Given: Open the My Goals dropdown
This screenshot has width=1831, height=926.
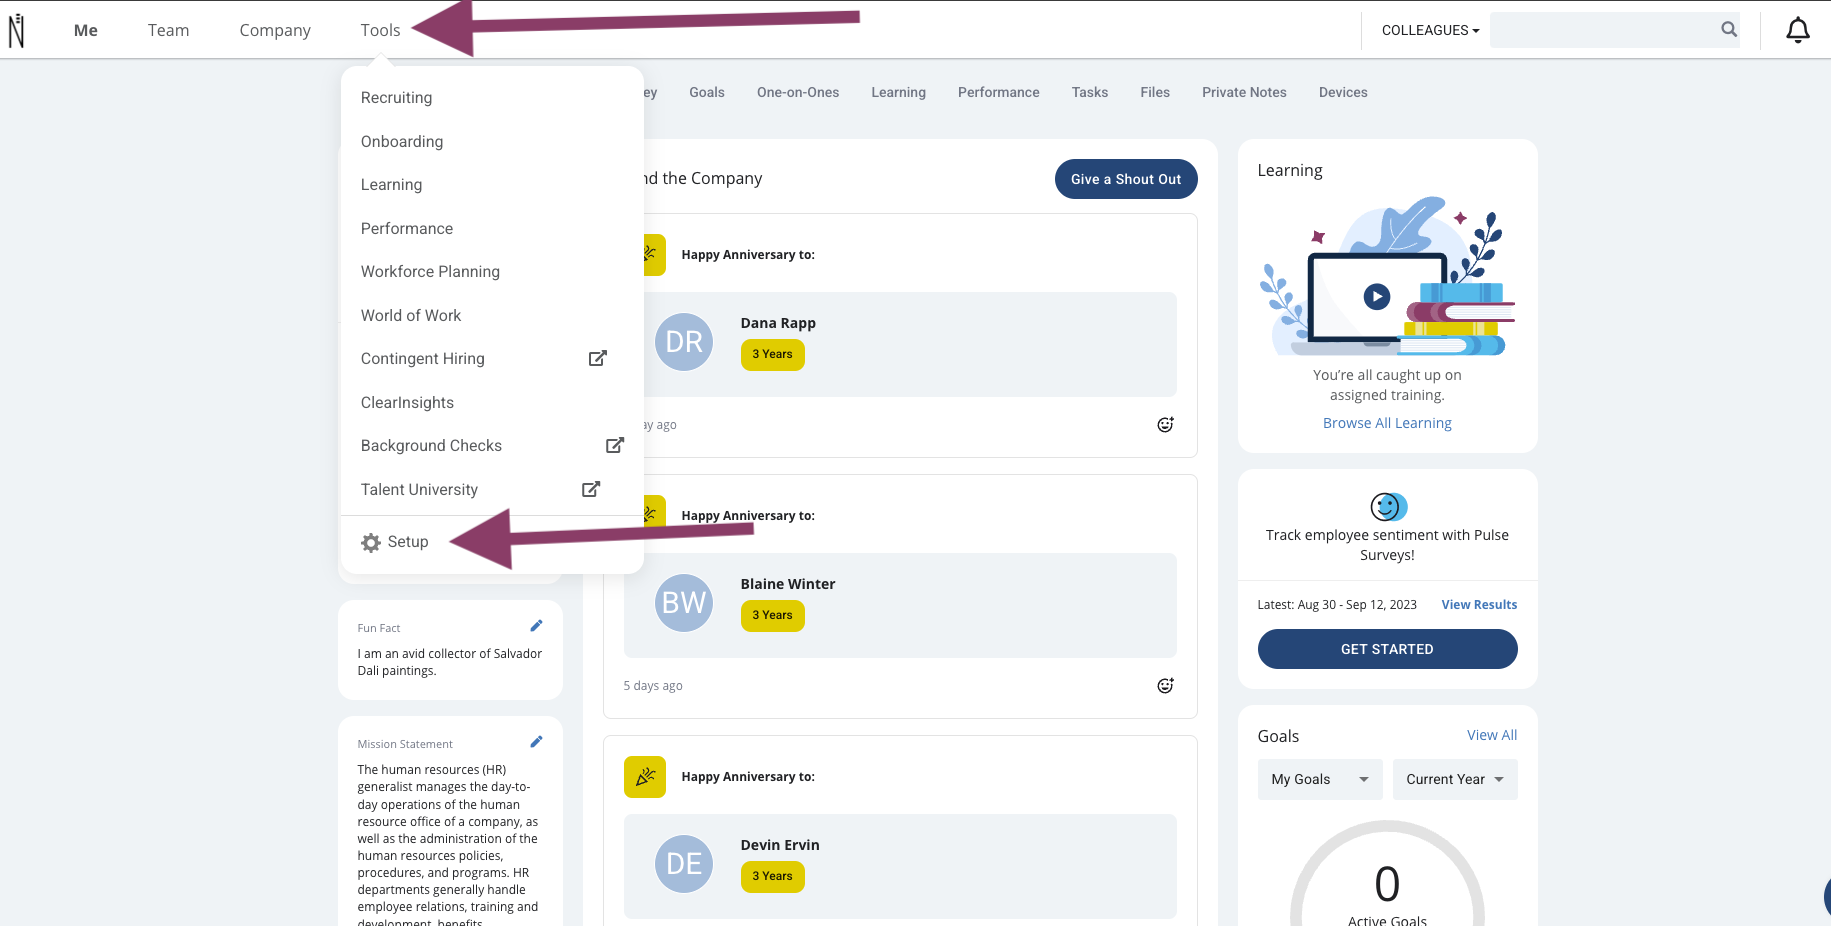Looking at the screenshot, I should [1320, 779].
